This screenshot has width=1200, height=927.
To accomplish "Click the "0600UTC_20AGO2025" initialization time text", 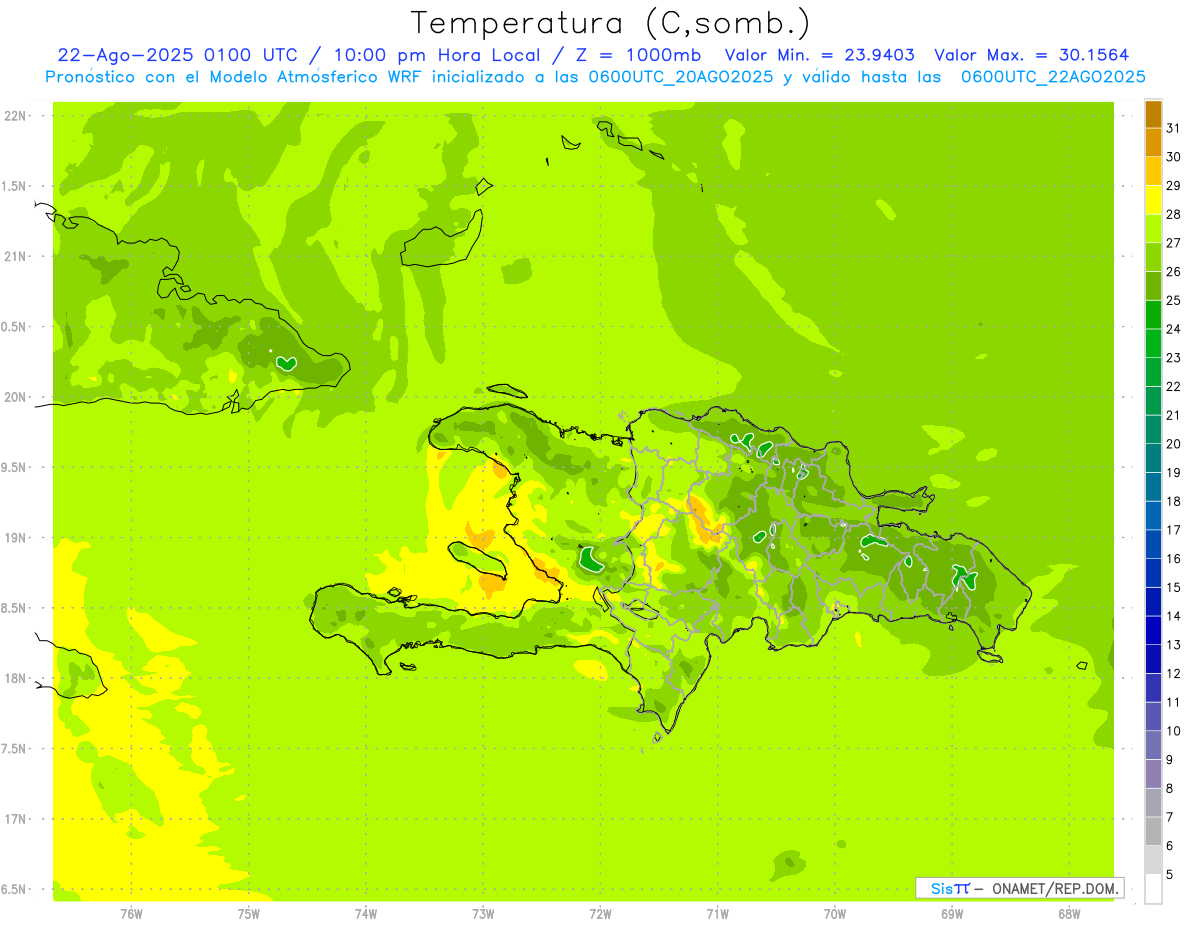I will (x=675, y=77).
